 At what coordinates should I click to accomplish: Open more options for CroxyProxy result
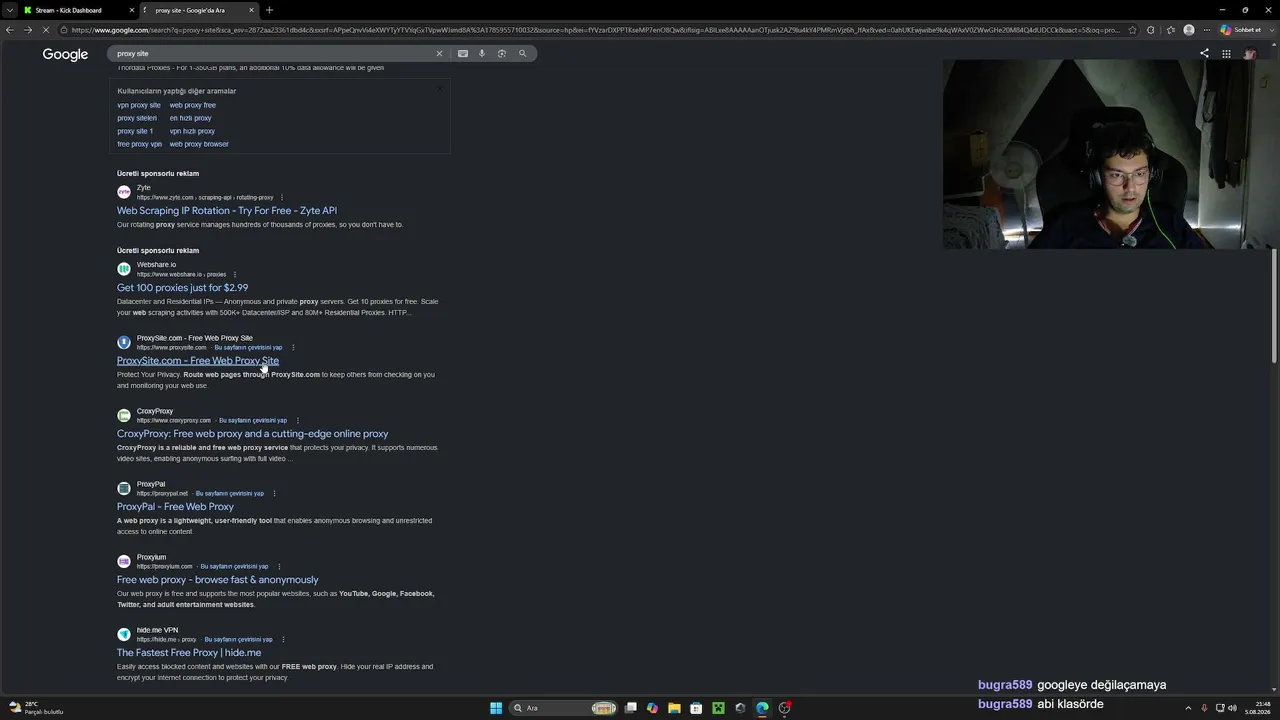click(298, 420)
